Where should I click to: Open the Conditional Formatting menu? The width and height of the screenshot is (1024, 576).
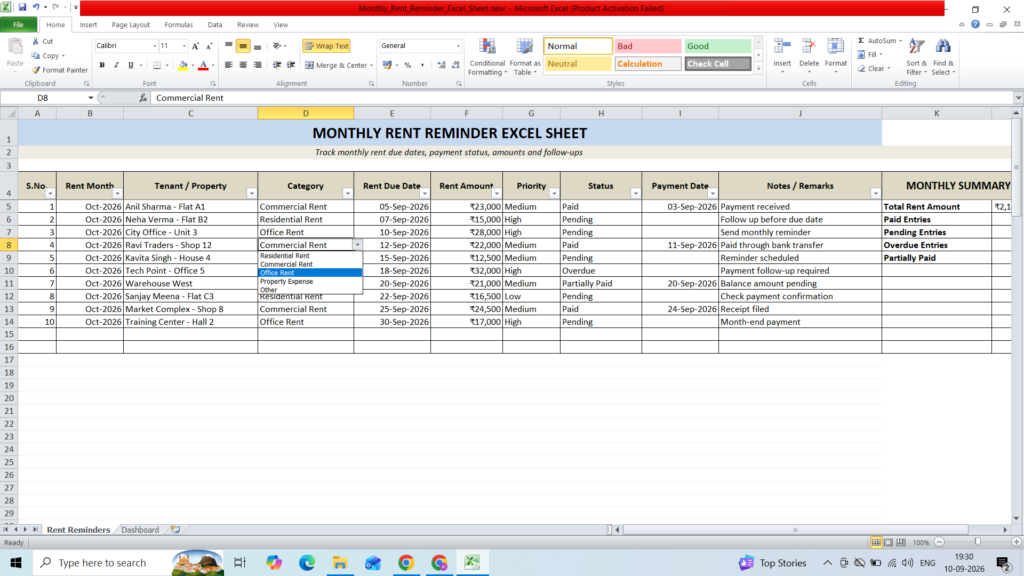487,57
